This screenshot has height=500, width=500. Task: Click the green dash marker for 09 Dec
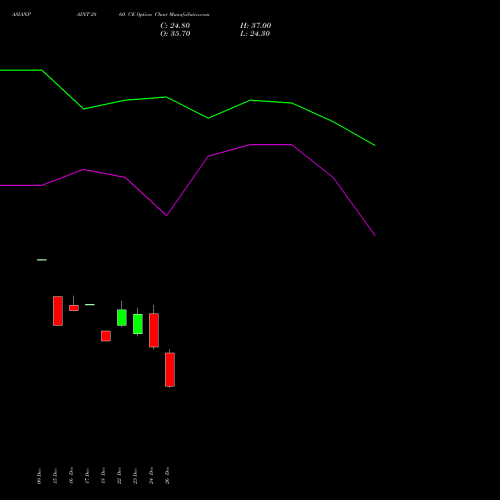point(42,260)
